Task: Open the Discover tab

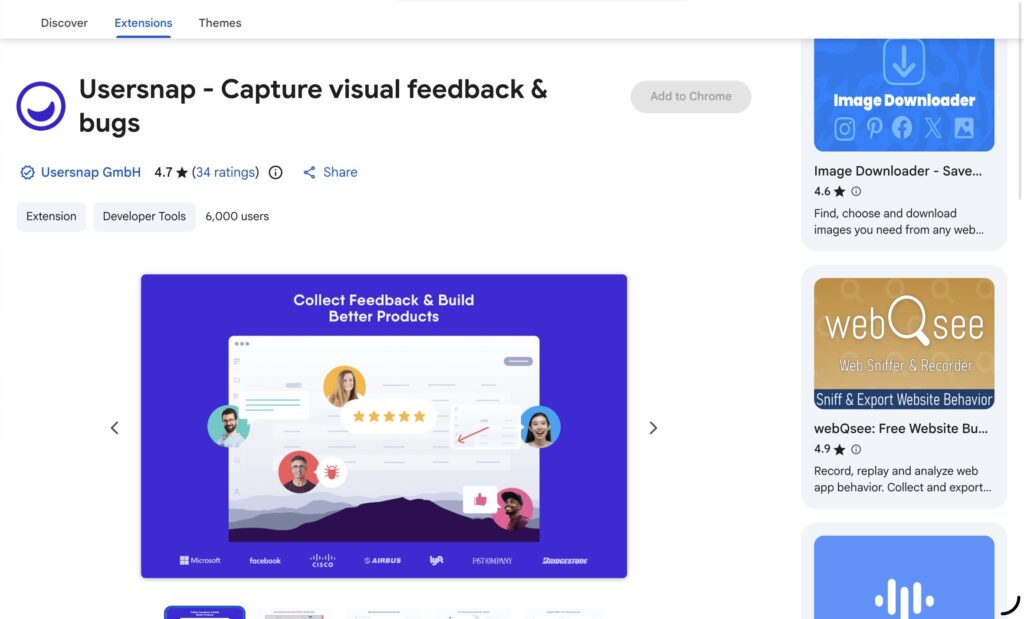Action: click(x=64, y=23)
